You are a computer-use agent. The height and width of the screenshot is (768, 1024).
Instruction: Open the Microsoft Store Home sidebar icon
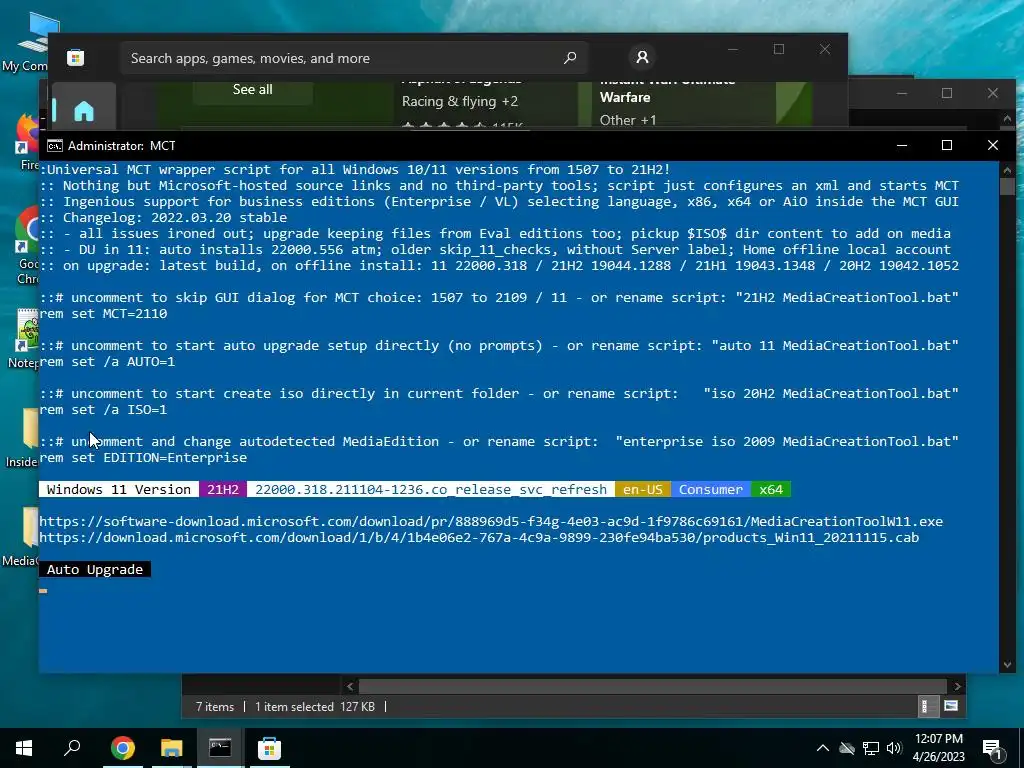click(84, 112)
